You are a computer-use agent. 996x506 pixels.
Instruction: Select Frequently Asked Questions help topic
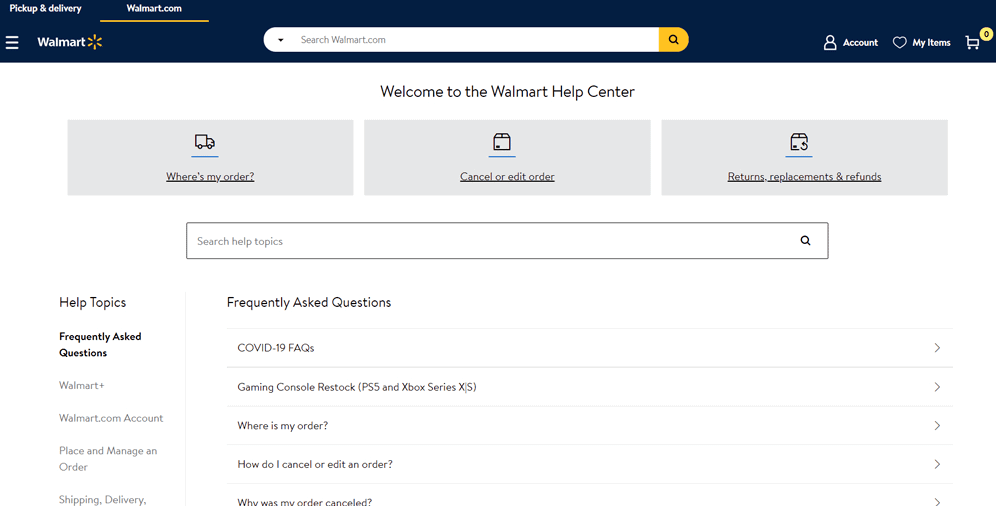click(100, 345)
